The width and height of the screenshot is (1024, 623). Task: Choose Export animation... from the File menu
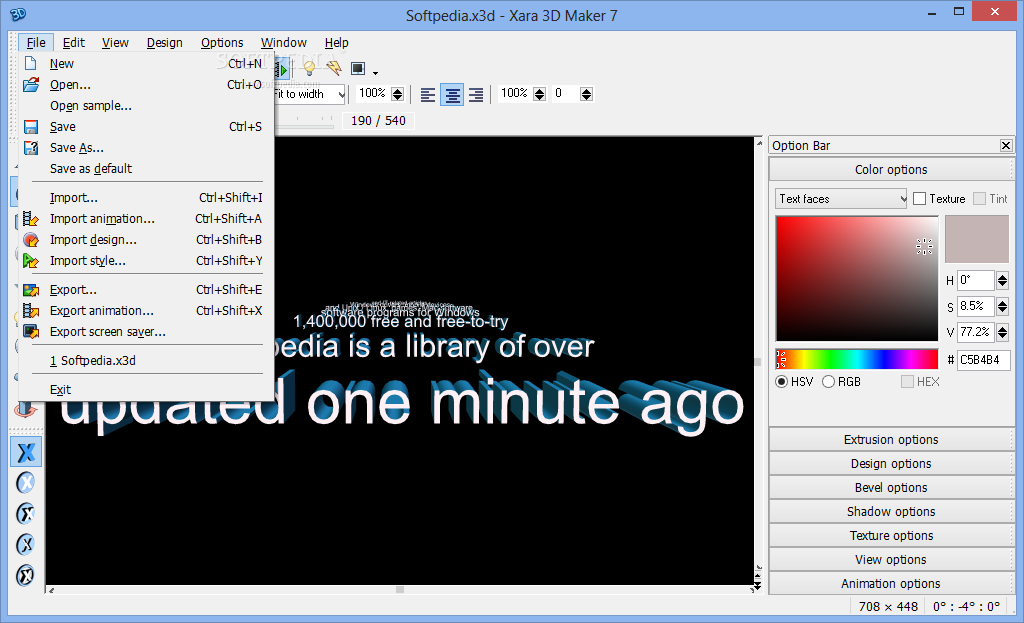click(142, 310)
